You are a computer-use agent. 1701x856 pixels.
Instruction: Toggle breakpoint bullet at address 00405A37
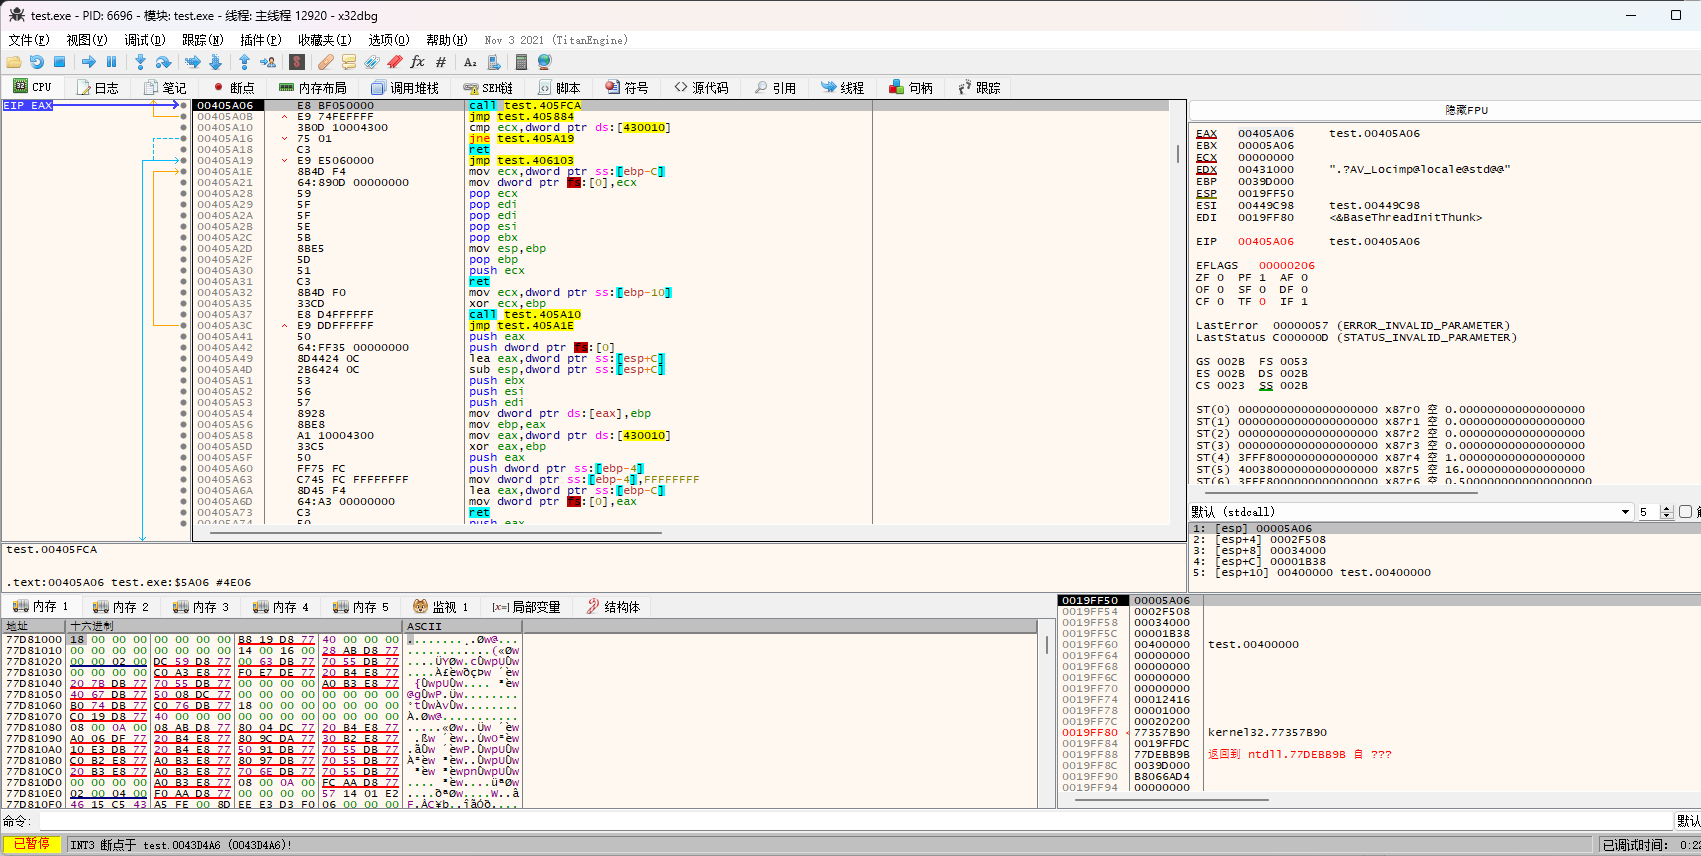pos(183,314)
